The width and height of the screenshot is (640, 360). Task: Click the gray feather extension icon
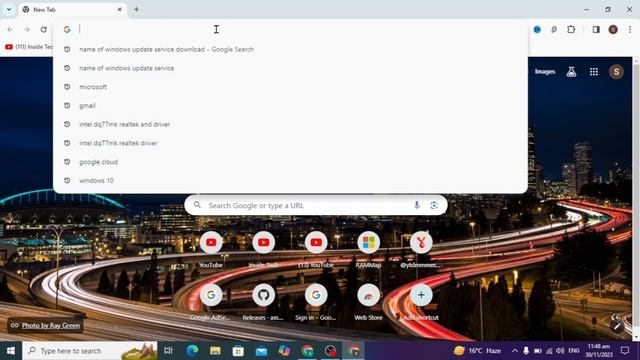click(554, 29)
